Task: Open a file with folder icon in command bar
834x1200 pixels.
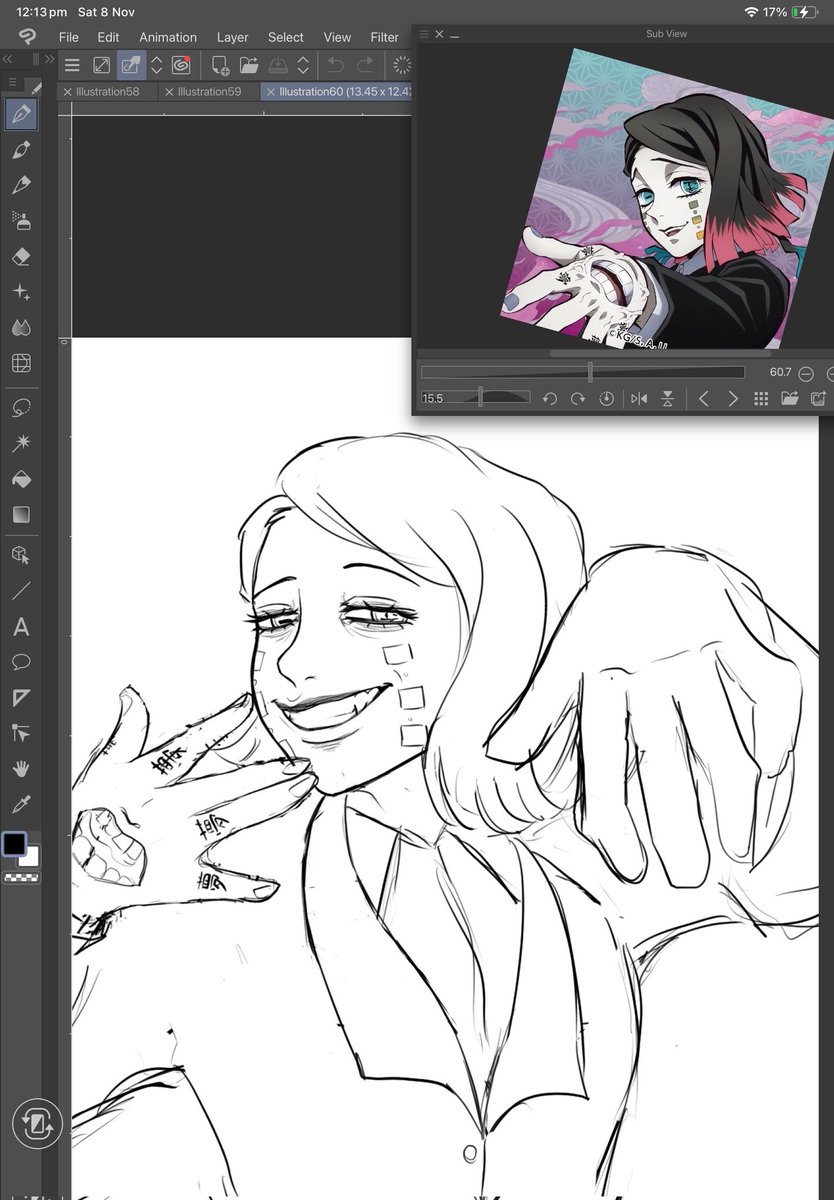Action: [x=249, y=66]
